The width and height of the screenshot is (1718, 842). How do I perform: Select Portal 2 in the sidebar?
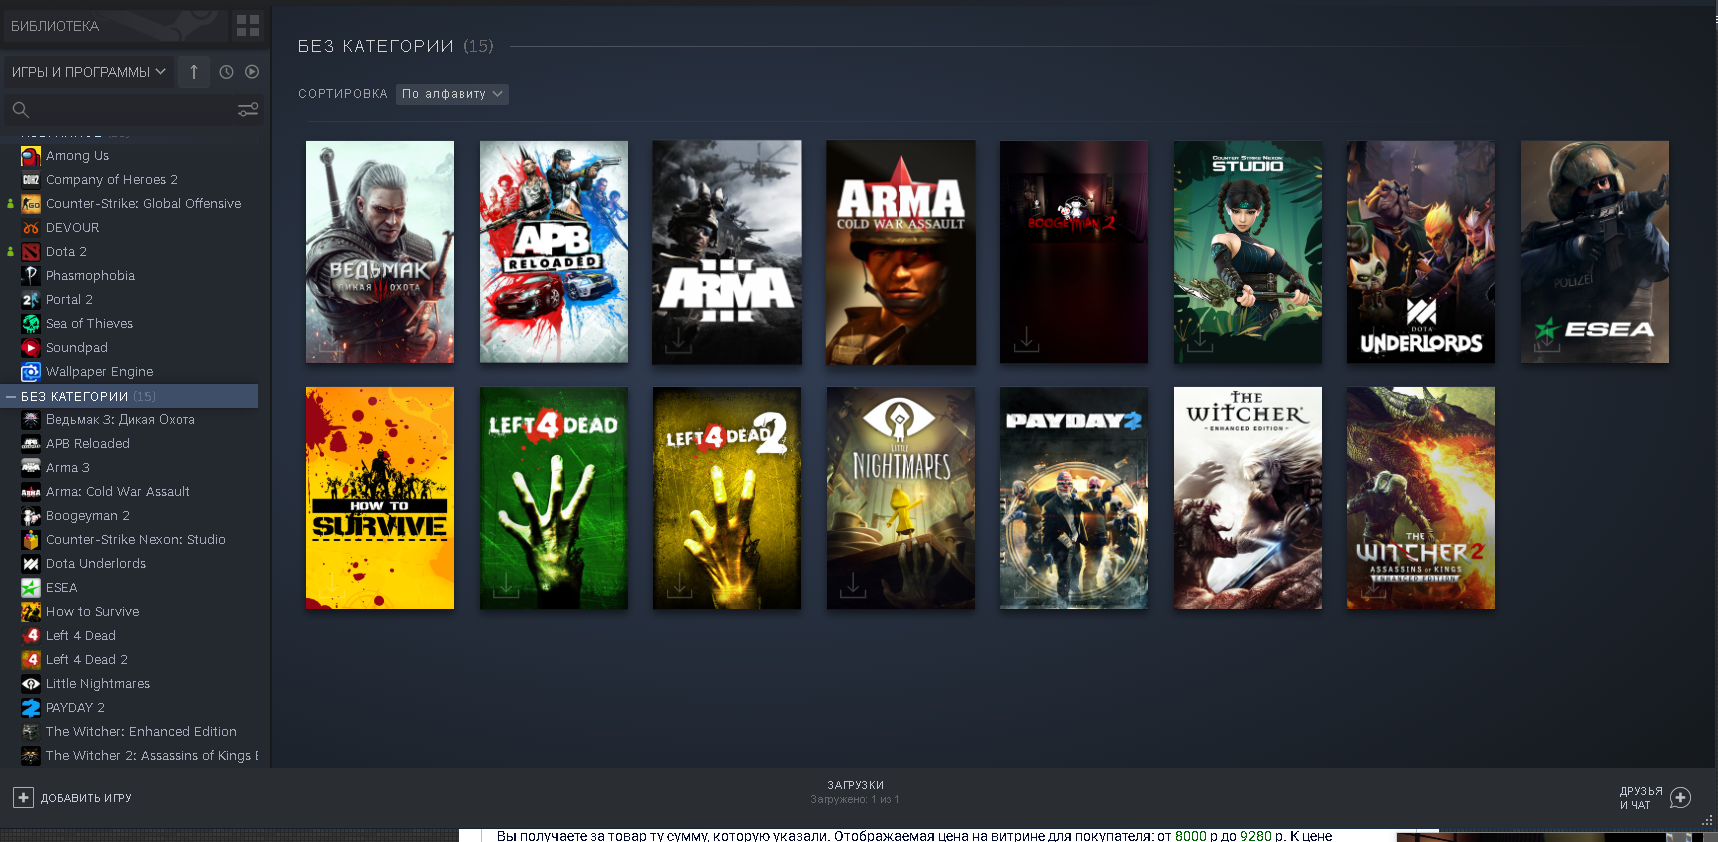point(69,300)
